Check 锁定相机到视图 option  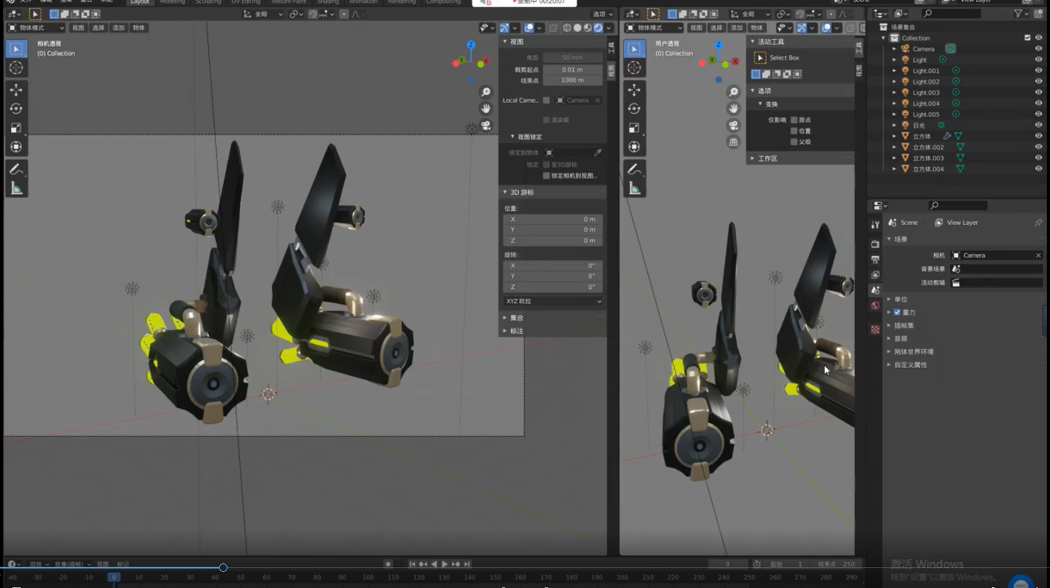click(546, 175)
